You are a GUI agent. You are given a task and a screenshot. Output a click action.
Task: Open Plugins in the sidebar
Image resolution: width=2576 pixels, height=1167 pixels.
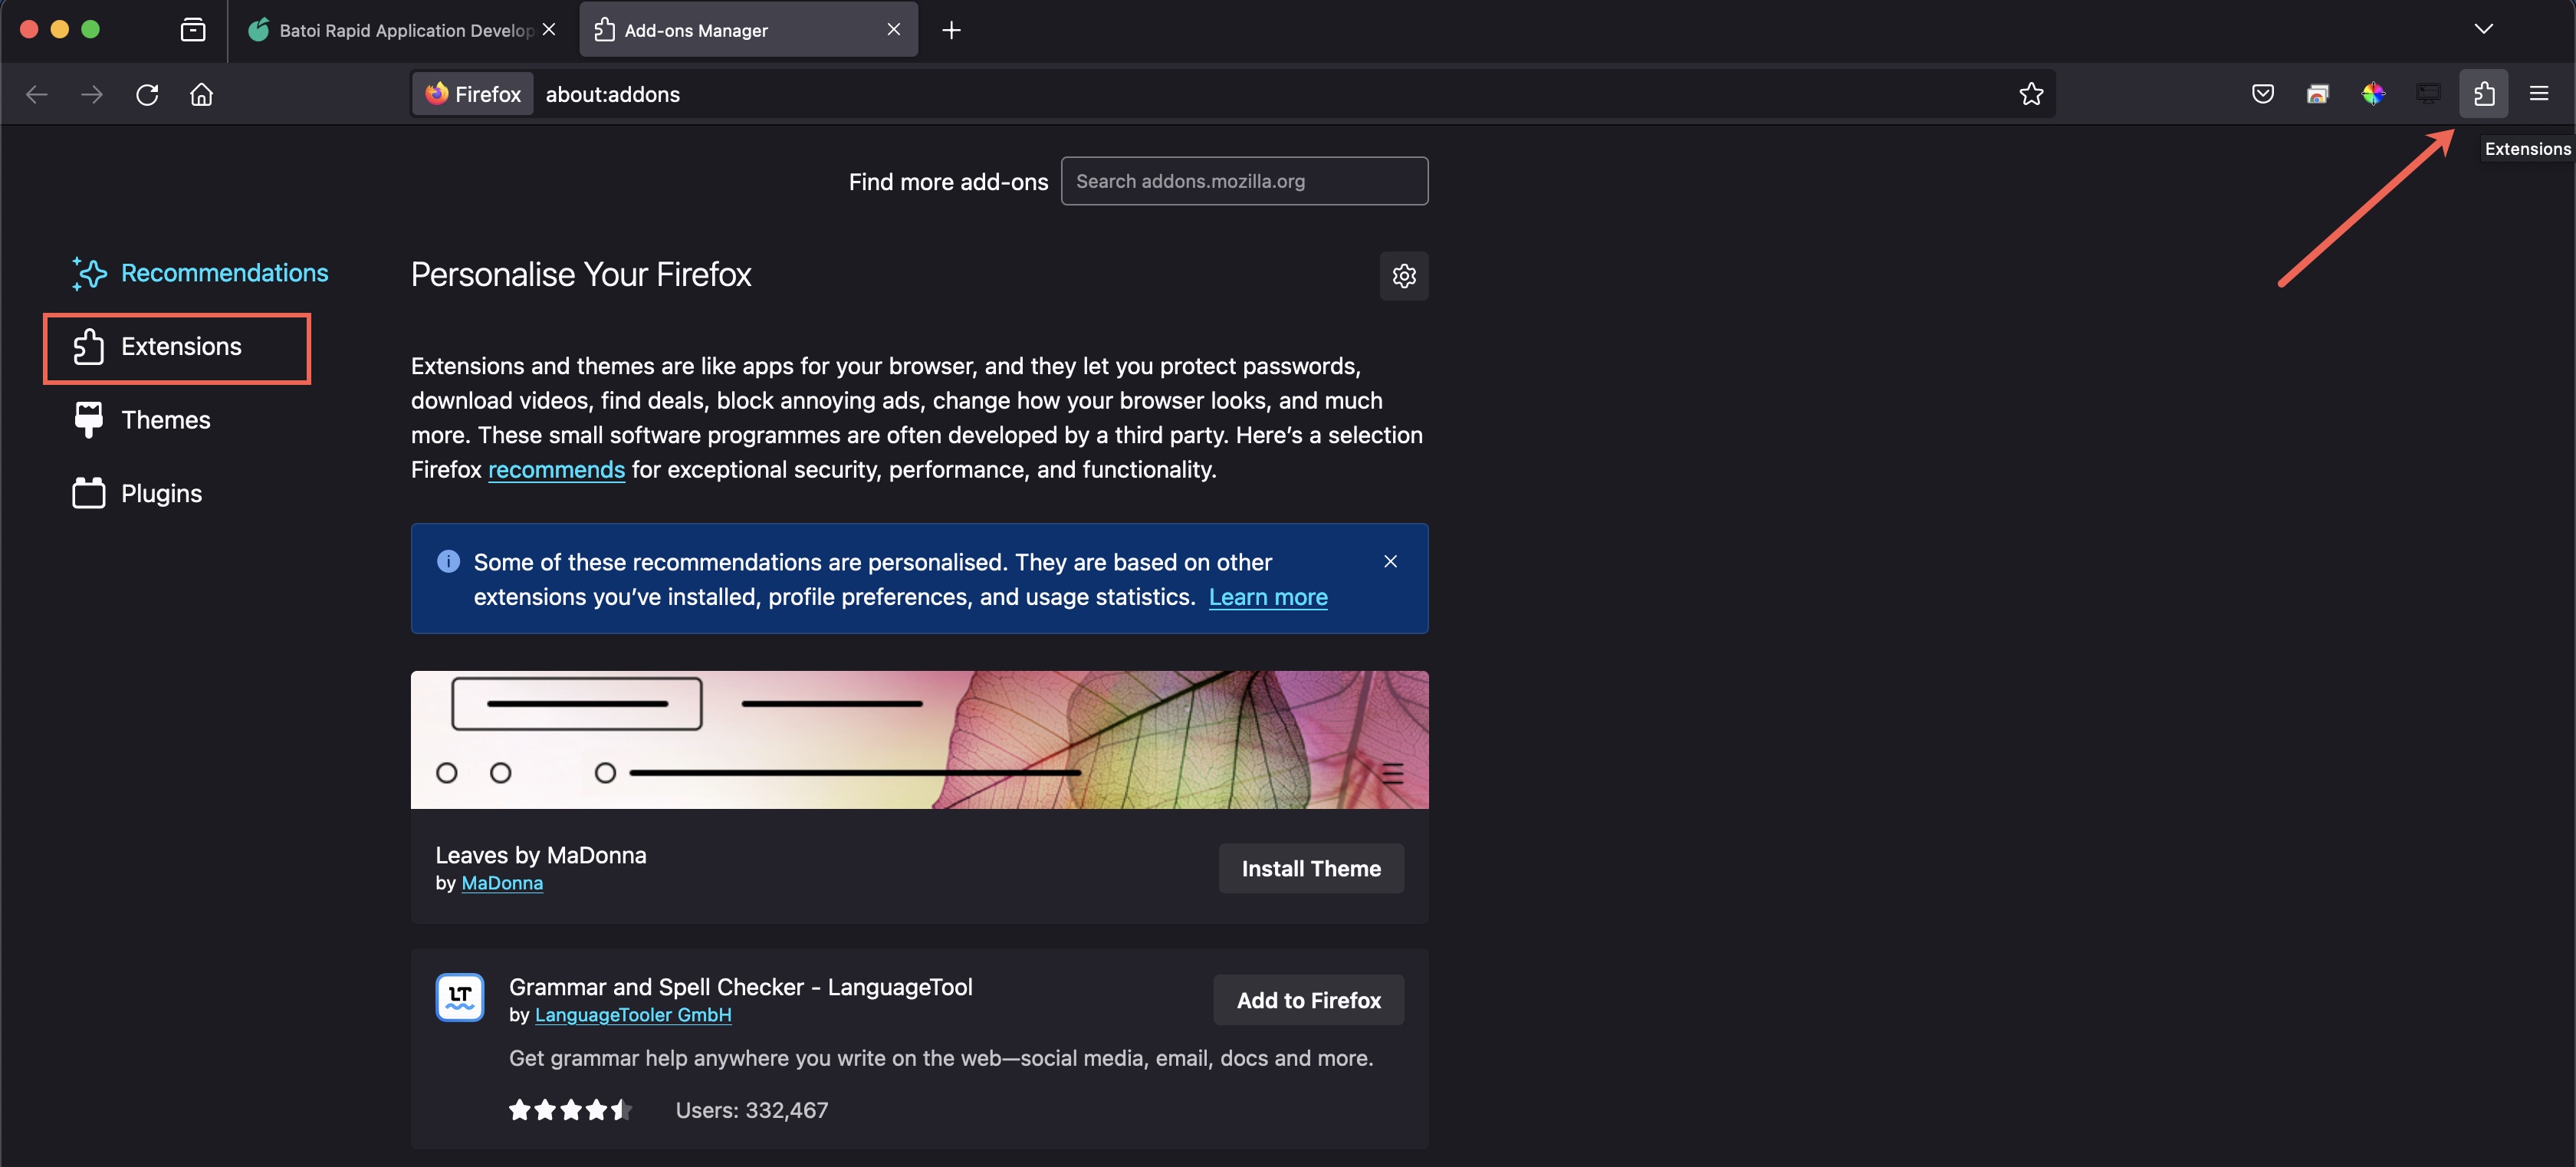(x=138, y=493)
